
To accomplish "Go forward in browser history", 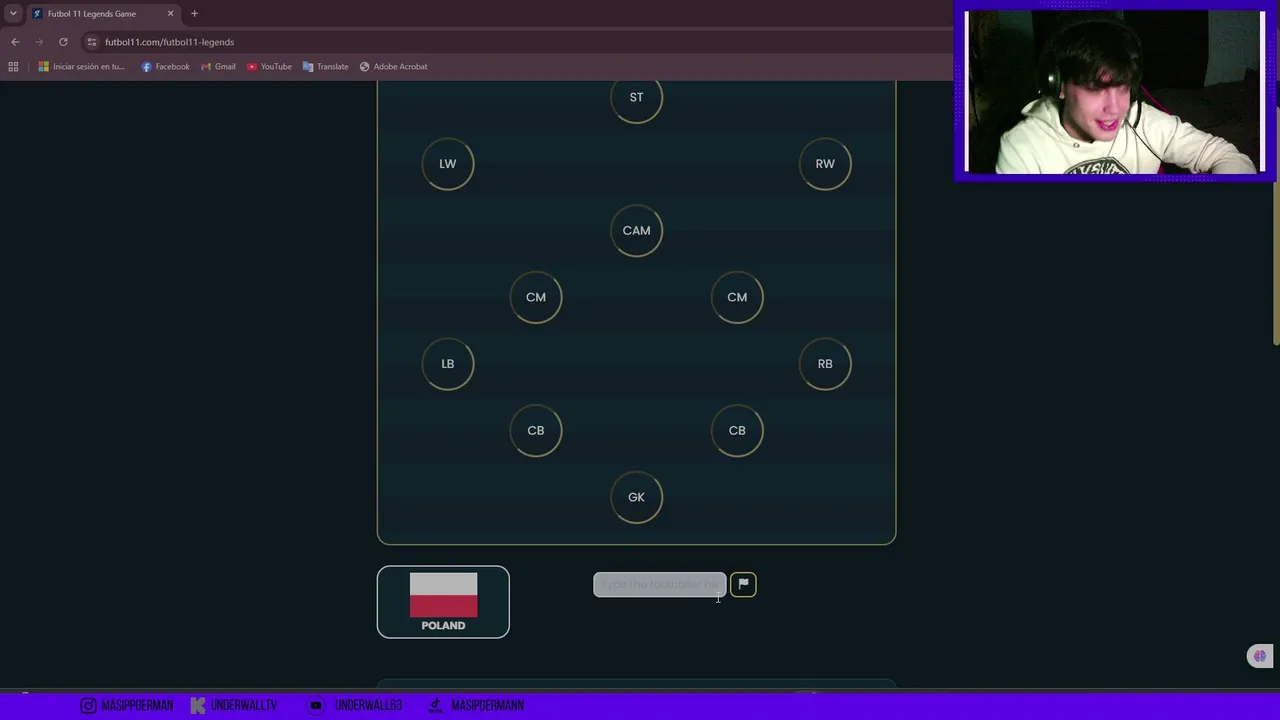I will pos(39,42).
